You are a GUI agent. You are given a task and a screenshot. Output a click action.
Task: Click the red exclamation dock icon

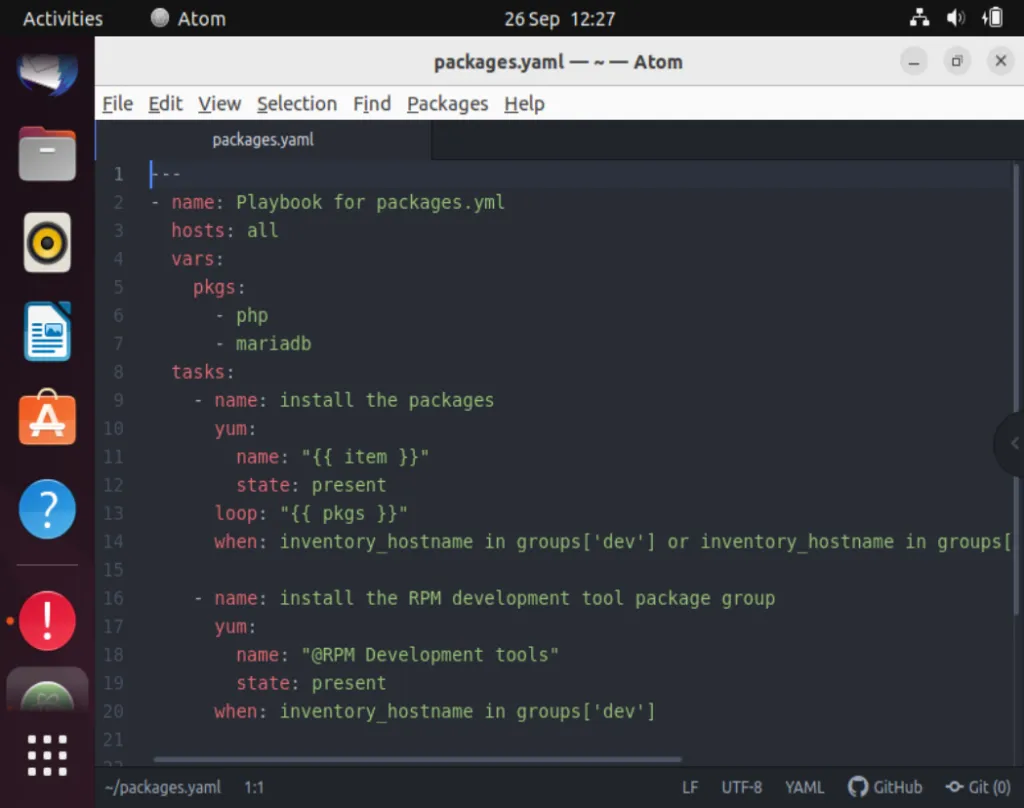click(x=47, y=621)
